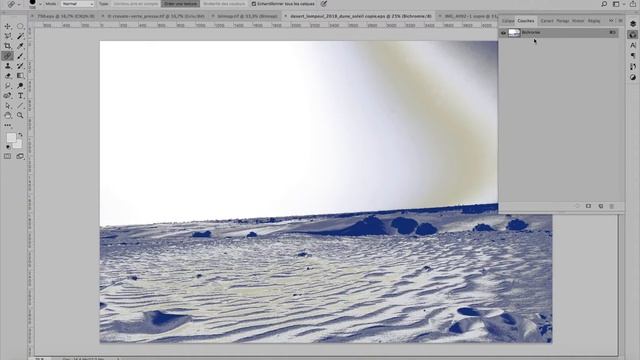The width and height of the screenshot is (640, 360).
Task: Toggle visibility of the Bichrome channel
Action: tap(503, 33)
